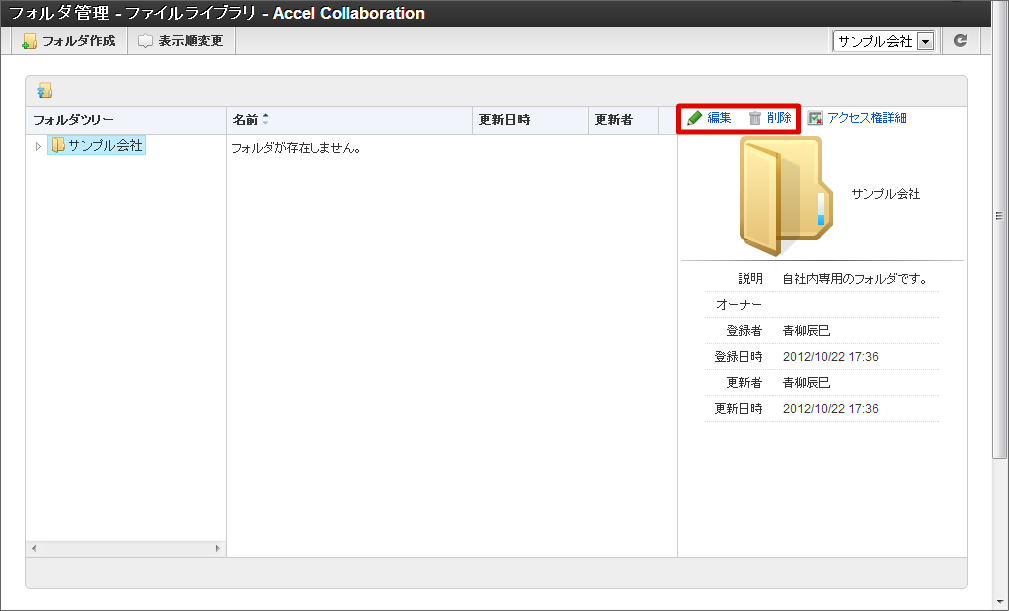Click the 自社内専用のフォルダです。 description text
The image size is (1009, 611).
[855, 279]
